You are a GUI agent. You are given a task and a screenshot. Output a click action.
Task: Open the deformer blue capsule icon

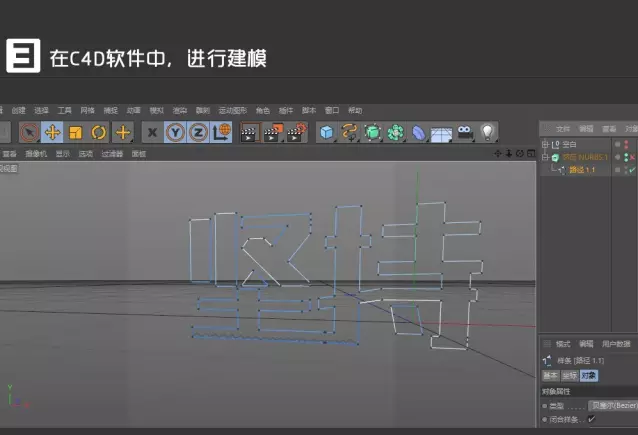(x=418, y=133)
